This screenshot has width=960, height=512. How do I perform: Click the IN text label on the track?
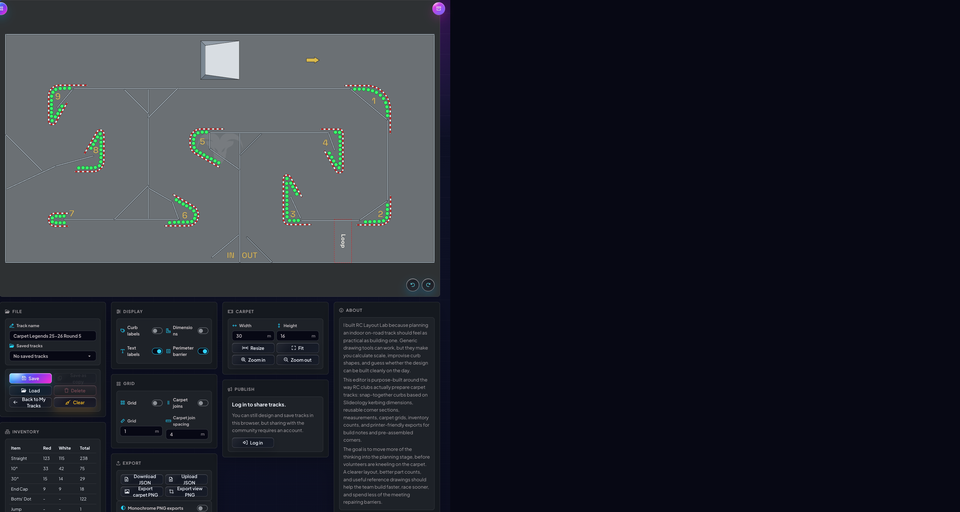tap(231, 255)
